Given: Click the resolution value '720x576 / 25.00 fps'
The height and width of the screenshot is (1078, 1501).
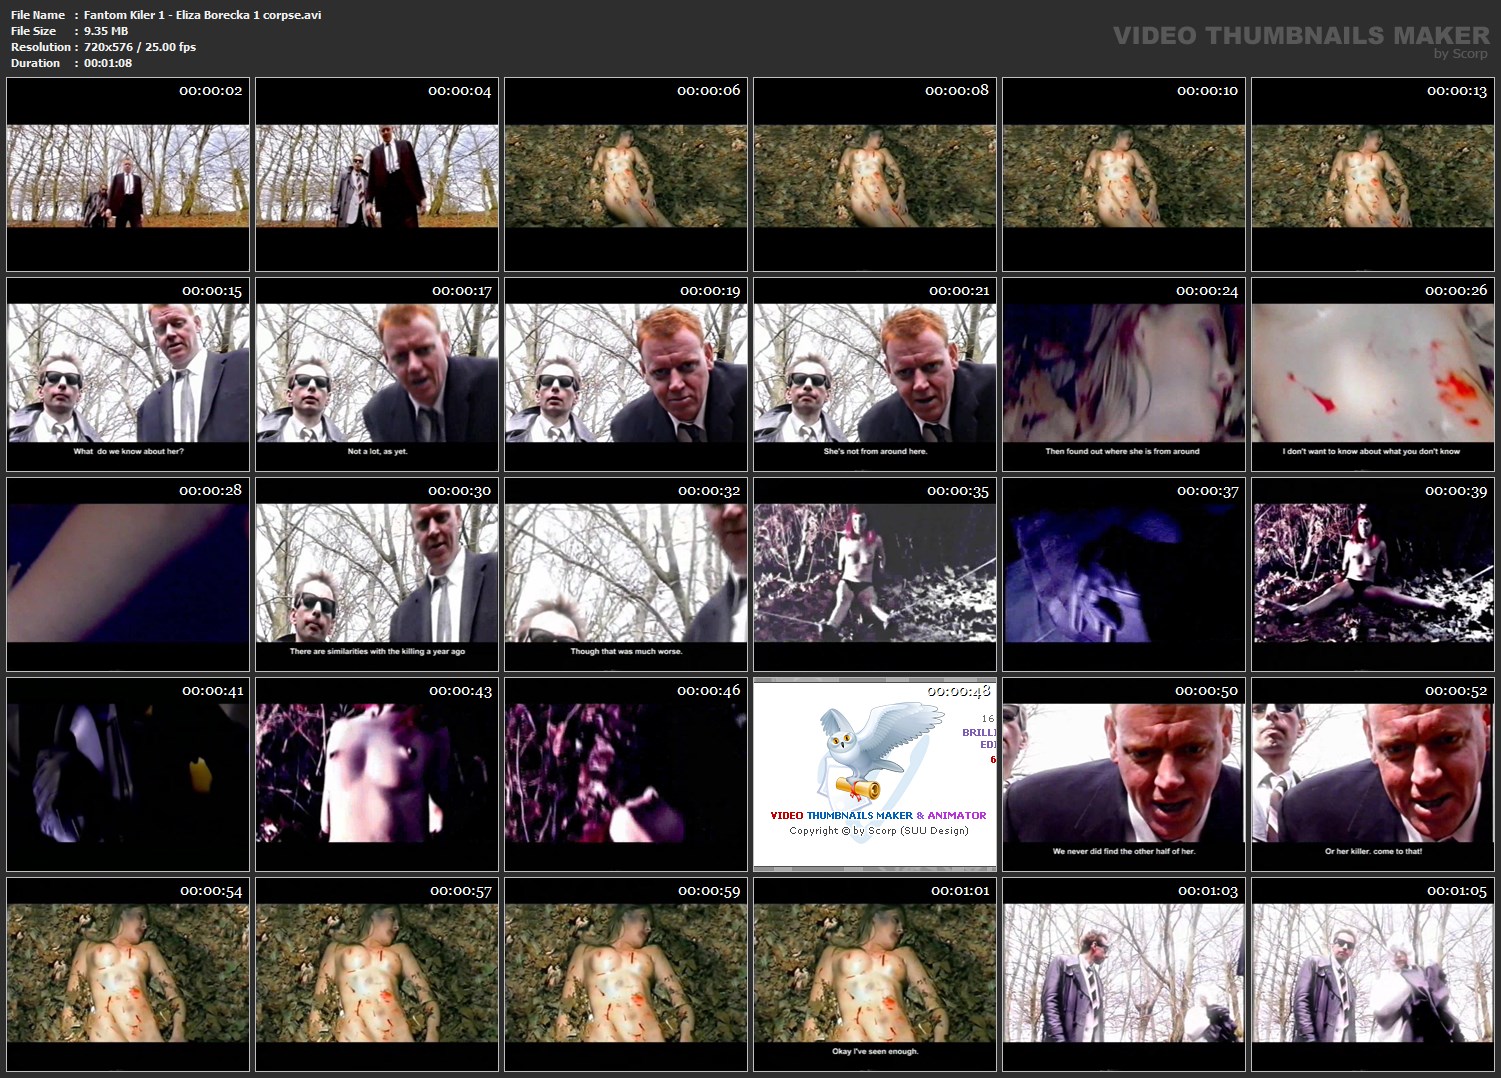Looking at the screenshot, I should point(140,47).
